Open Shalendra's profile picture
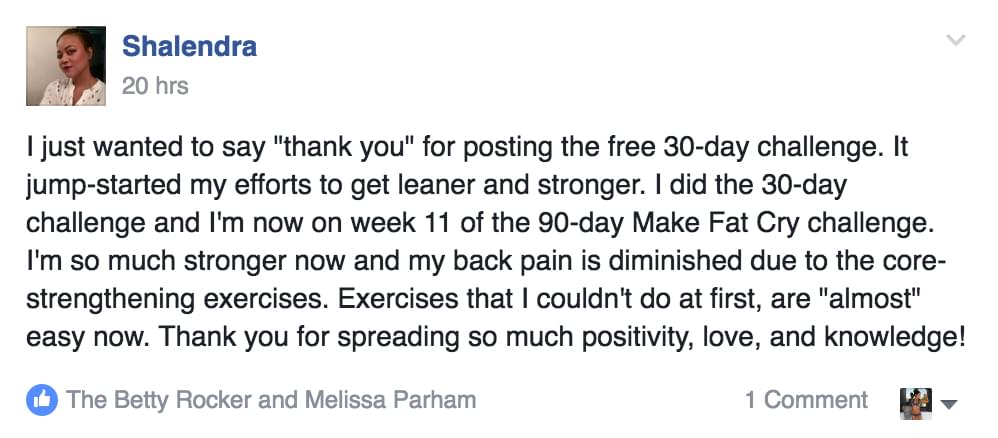Image resolution: width=998 pixels, height=438 pixels. pos(66,66)
